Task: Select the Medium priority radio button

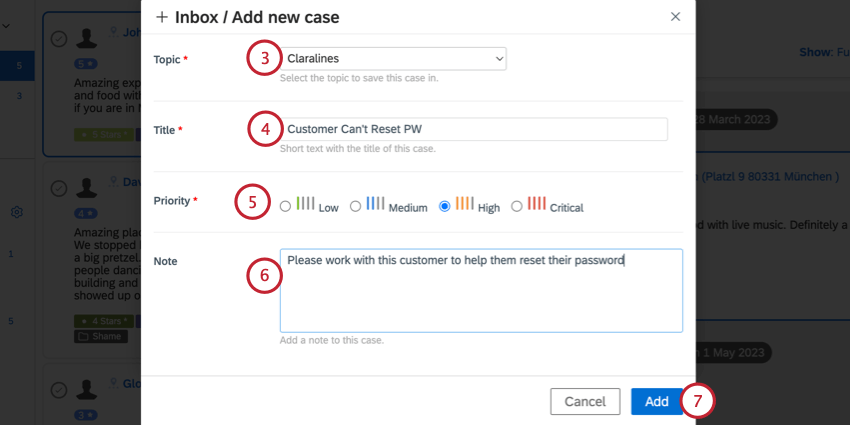Action: click(355, 207)
